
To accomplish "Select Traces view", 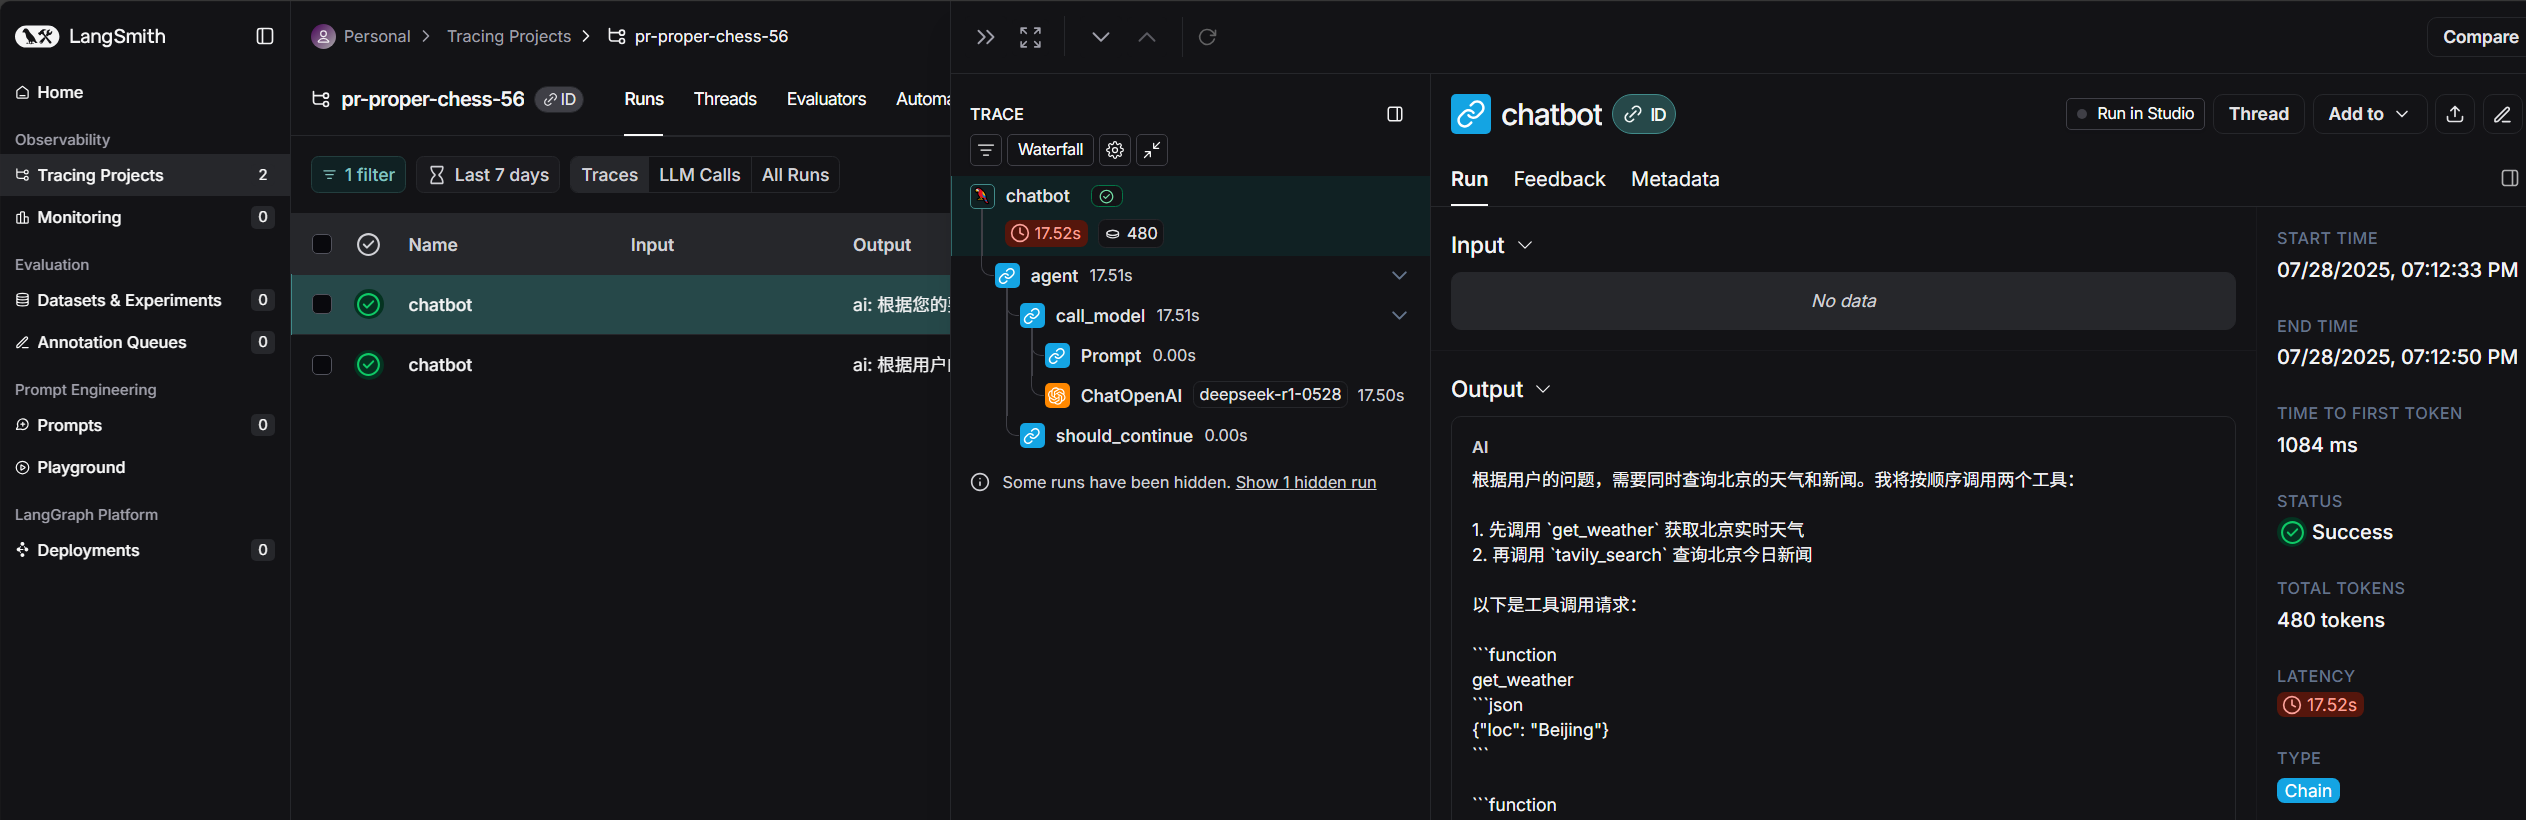I will click(609, 175).
